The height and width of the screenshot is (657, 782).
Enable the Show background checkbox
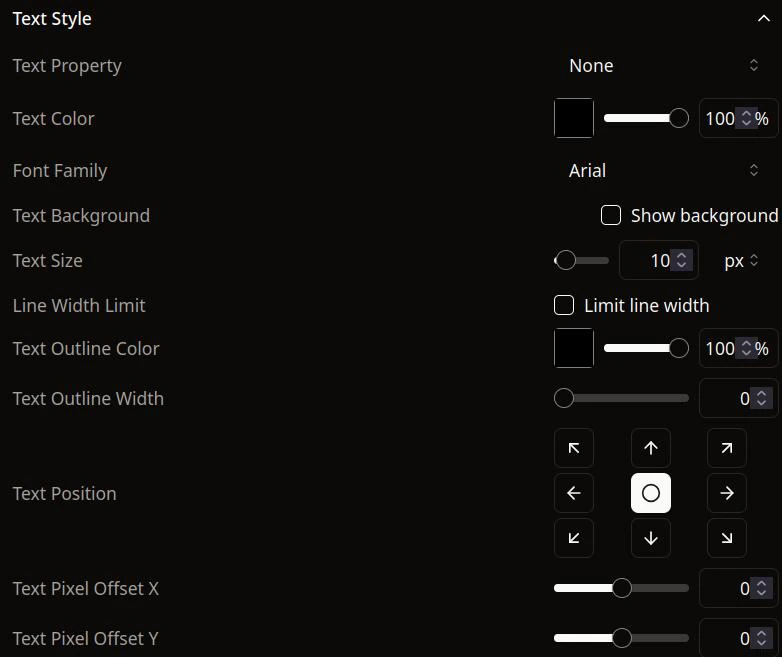[610, 216]
